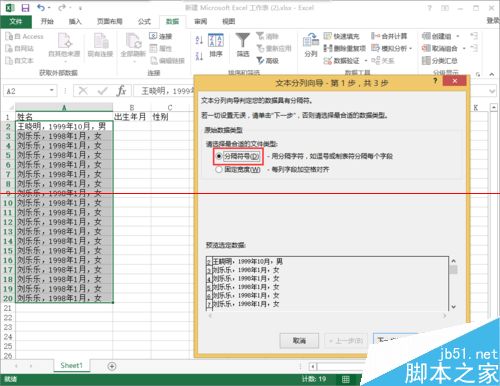Open 连接 connections in the ribbon
500x386 pixels.
[x=160, y=36]
